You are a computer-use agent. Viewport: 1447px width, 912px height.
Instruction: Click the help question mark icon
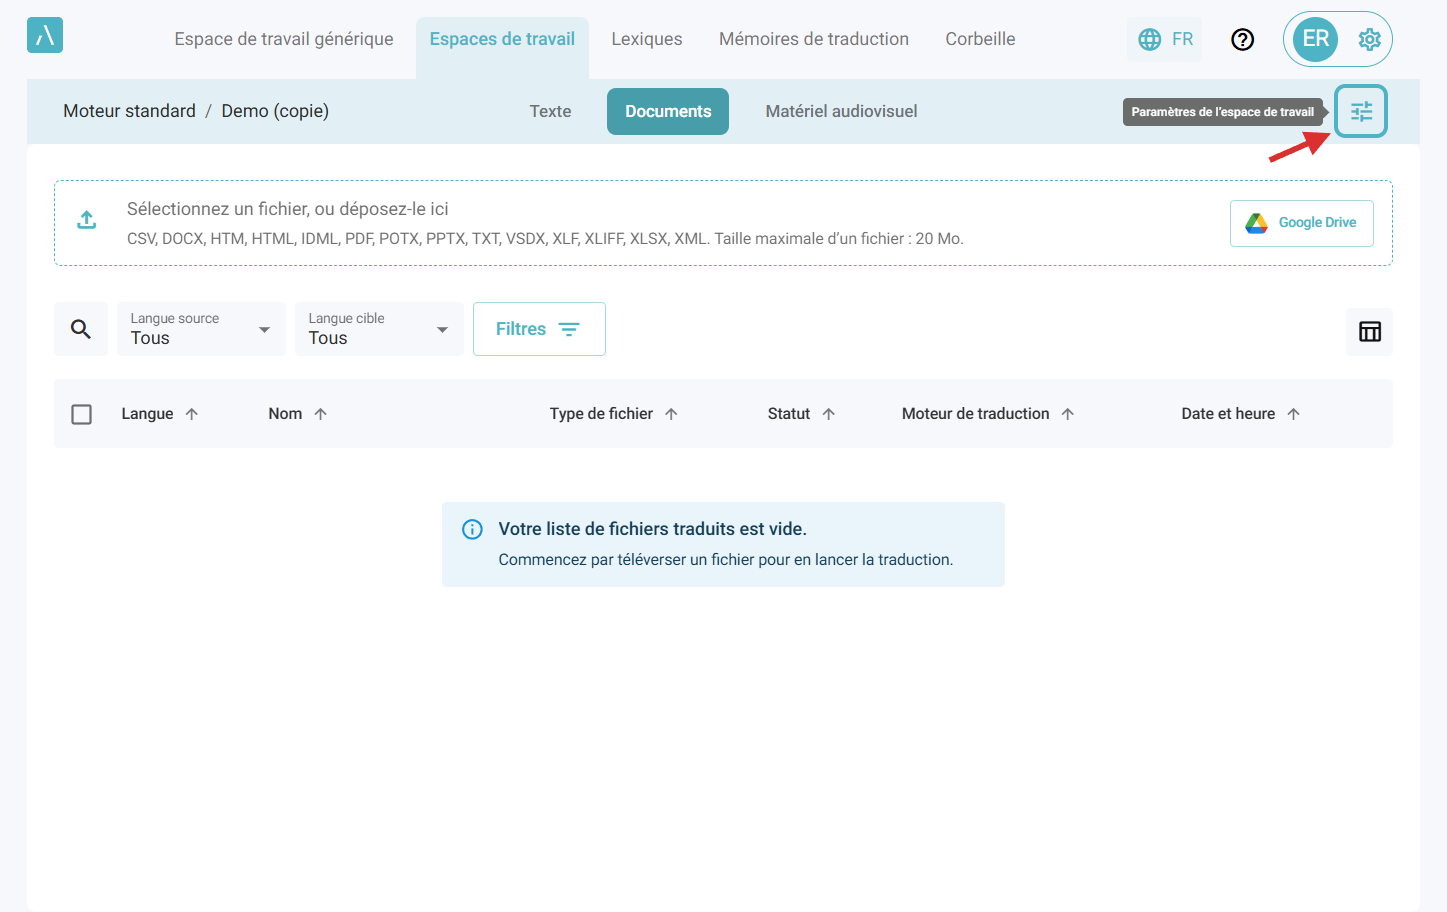[1242, 39]
